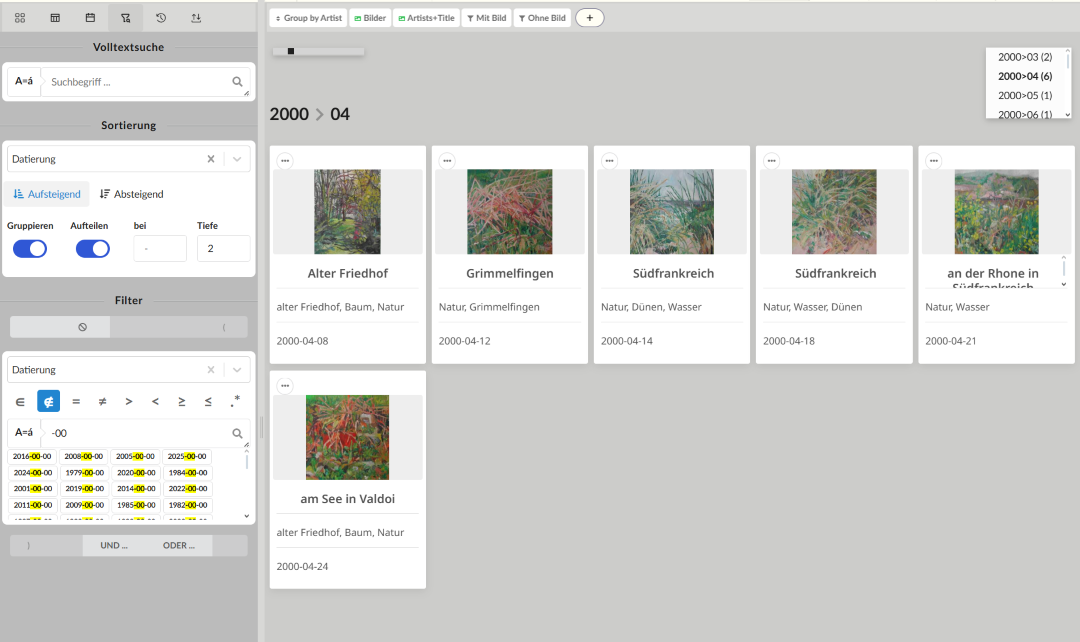Click the three-dots menu on Alter Friedhof card
The height and width of the screenshot is (642, 1080).
(x=285, y=161)
